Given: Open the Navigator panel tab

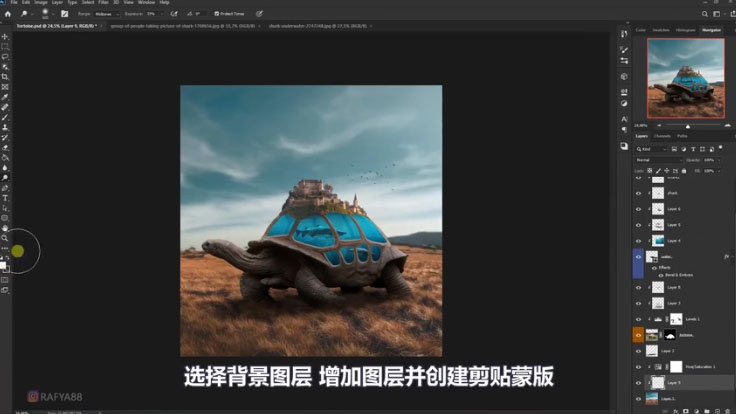Looking at the screenshot, I should (712, 30).
